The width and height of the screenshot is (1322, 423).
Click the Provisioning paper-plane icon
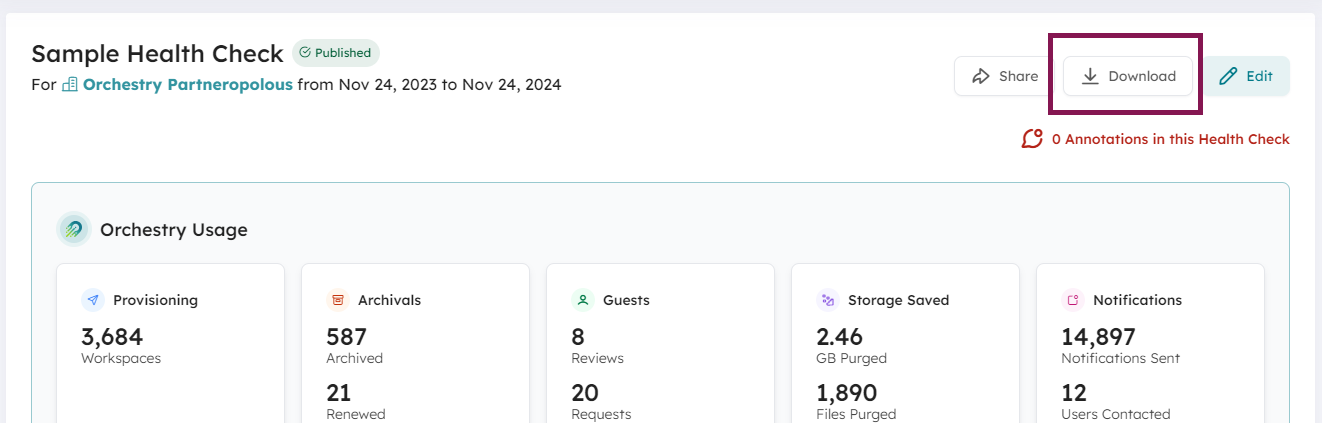pos(93,300)
